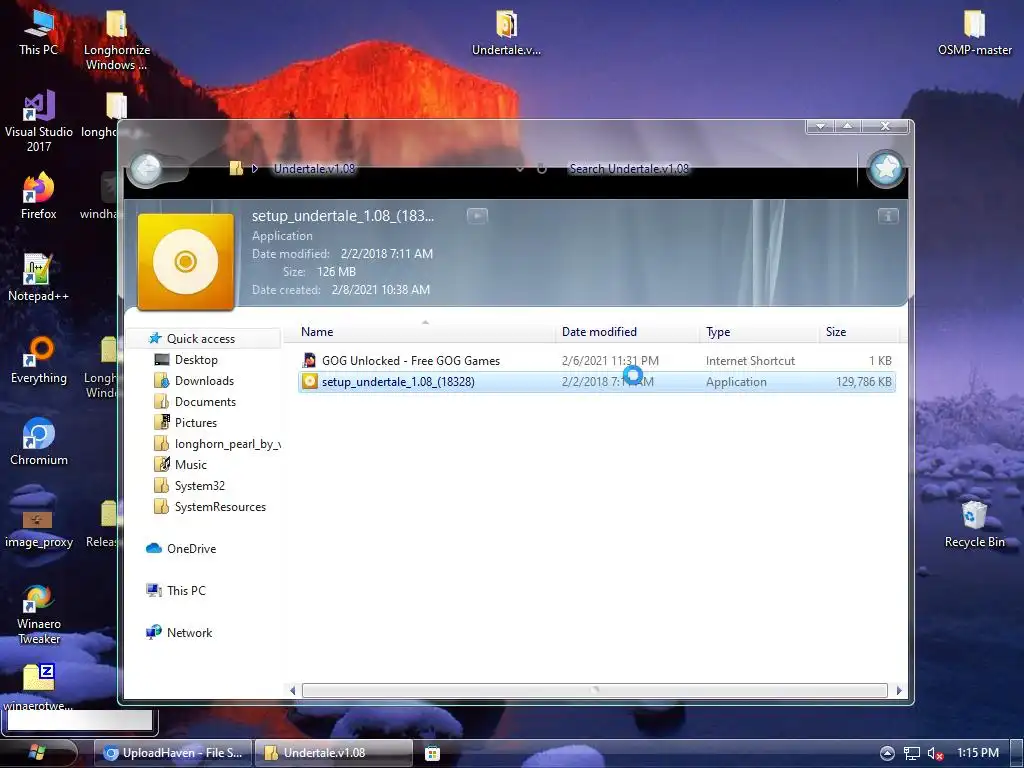This screenshot has width=1024, height=768.
Task: Launch Visual Studio 2017 shortcut
Action: 39,121
